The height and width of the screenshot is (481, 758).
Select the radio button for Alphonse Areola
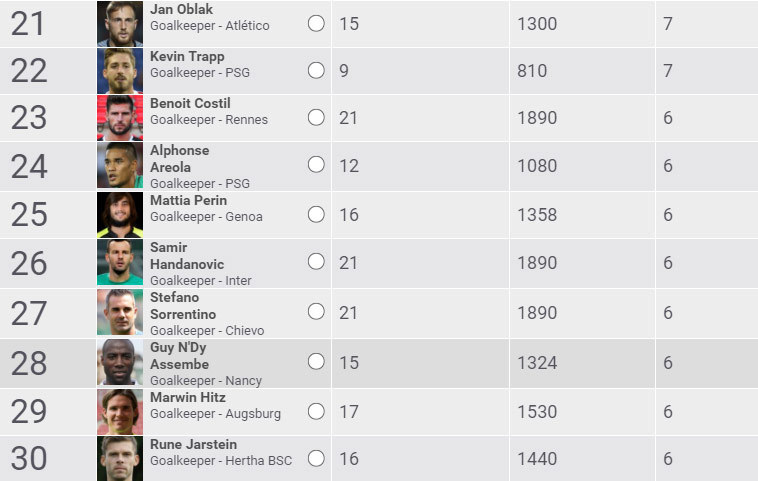(x=316, y=165)
